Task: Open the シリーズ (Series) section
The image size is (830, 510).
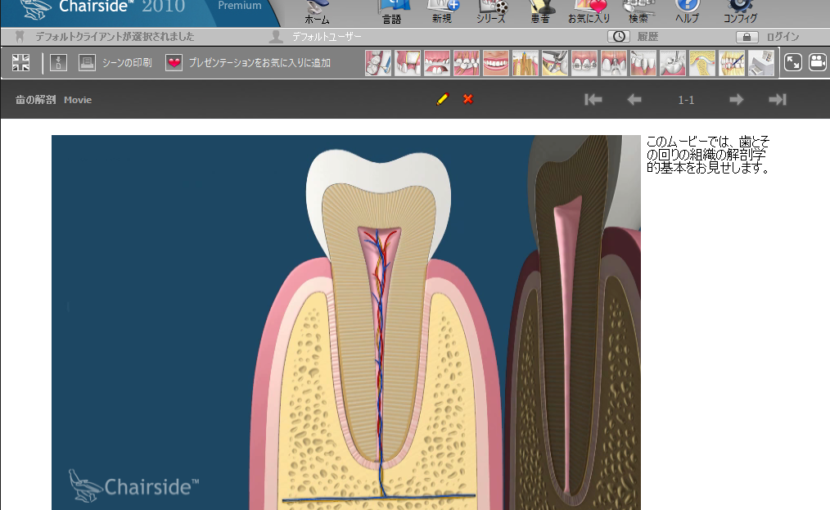Action: [x=491, y=11]
